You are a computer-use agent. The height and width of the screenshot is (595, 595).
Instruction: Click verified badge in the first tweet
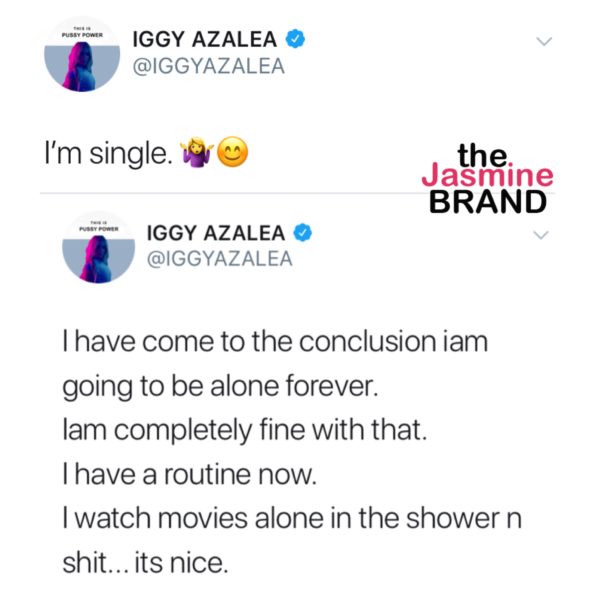click(x=295, y=39)
